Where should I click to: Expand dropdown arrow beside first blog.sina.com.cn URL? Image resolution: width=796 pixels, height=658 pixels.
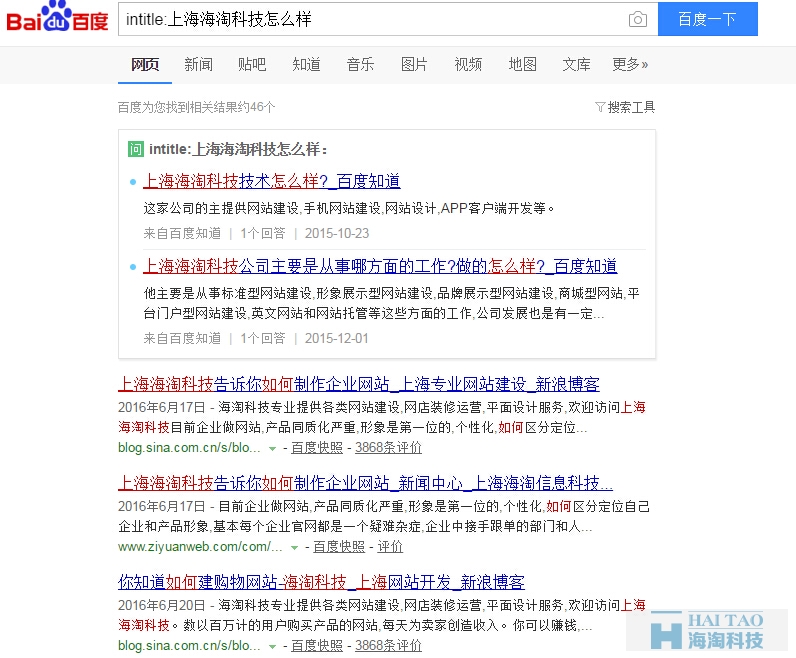(x=273, y=448)
